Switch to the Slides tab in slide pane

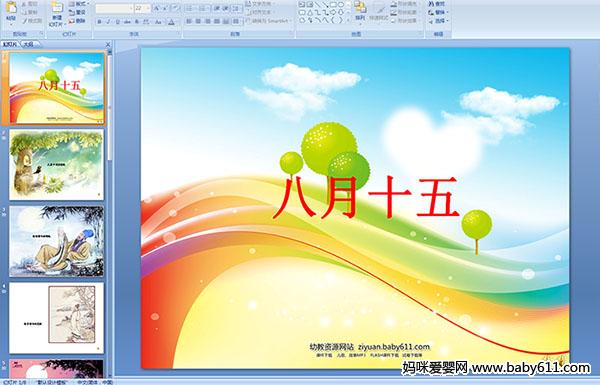pyautogui.click(x=10, y=44)
